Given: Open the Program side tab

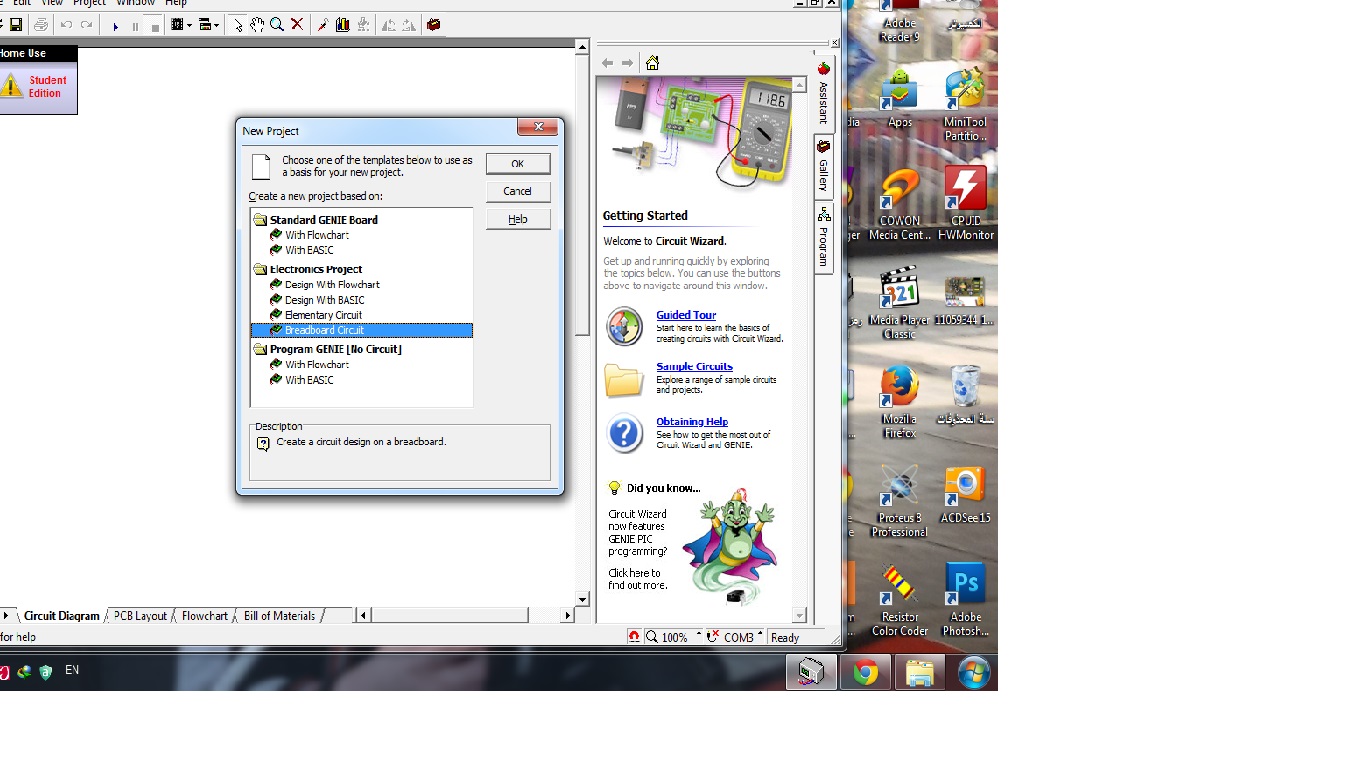Looking at the screenshot, I should (824, 237).
